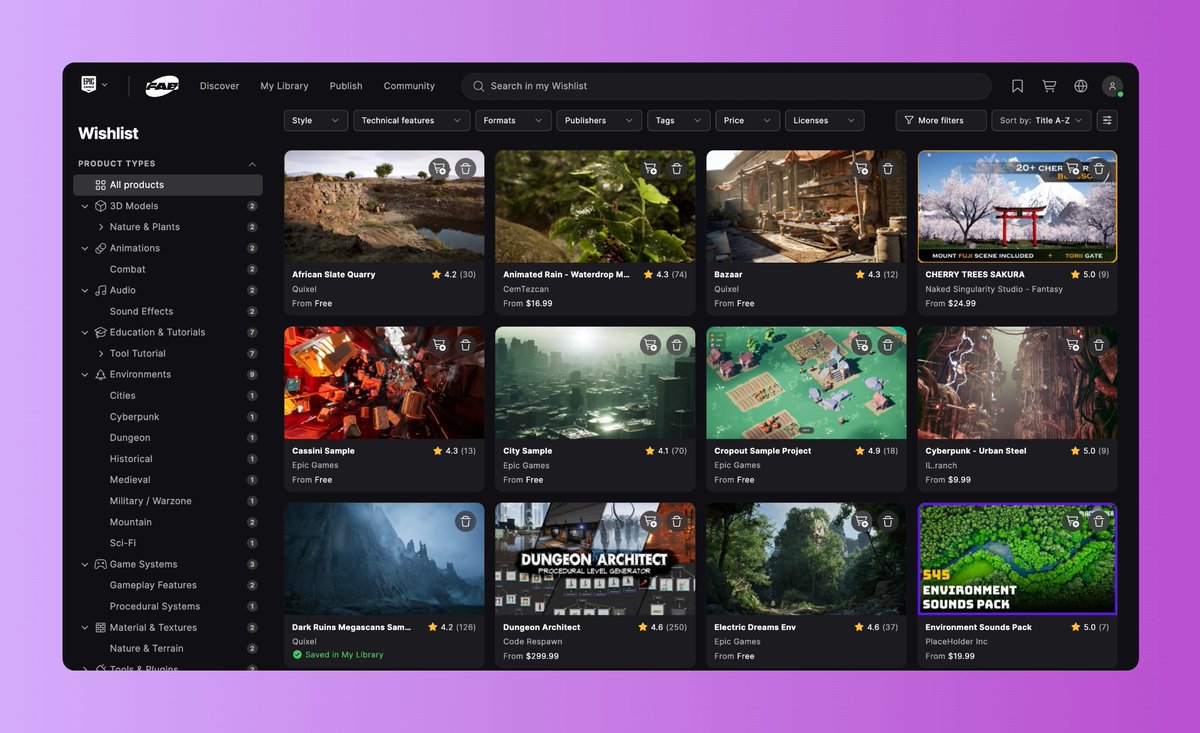This screenshot has height=733, width=1200.
Task: Remove Cassini Sample from wishlist
Action: 465,344
